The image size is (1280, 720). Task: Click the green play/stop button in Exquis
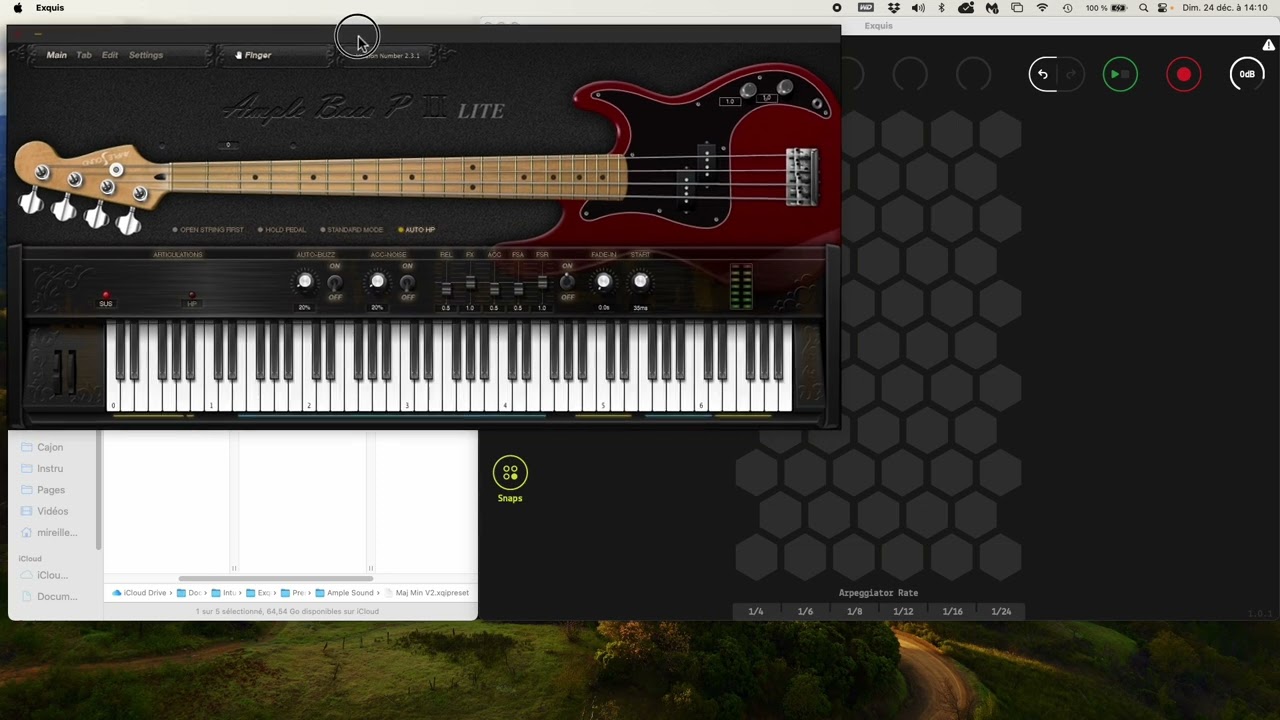[1120, 74]
